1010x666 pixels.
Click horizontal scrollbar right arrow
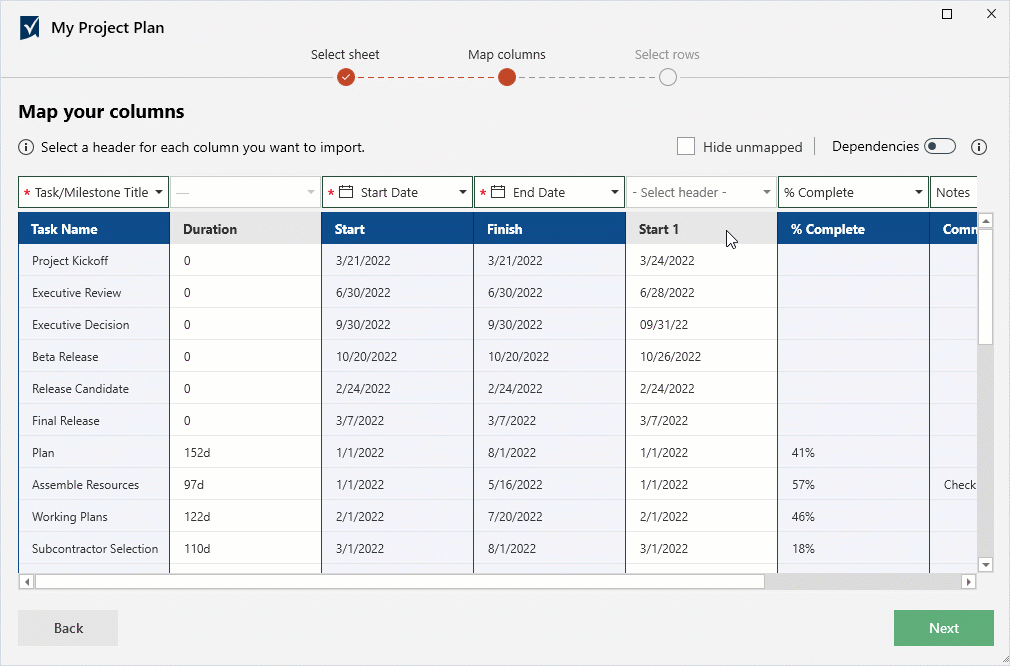pos(968,582)
